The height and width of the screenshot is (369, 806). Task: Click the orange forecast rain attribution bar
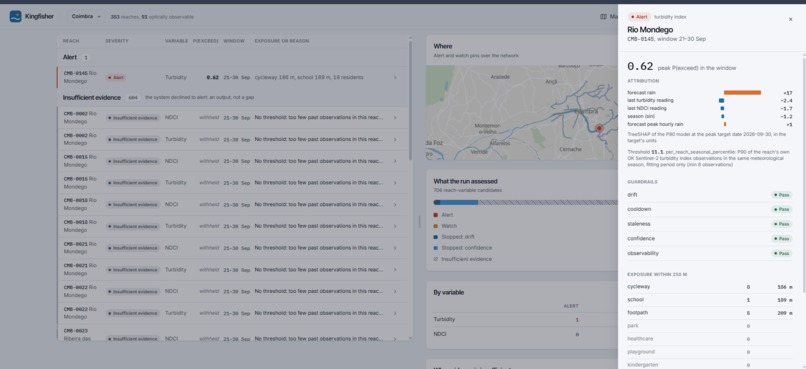[742, 93]
